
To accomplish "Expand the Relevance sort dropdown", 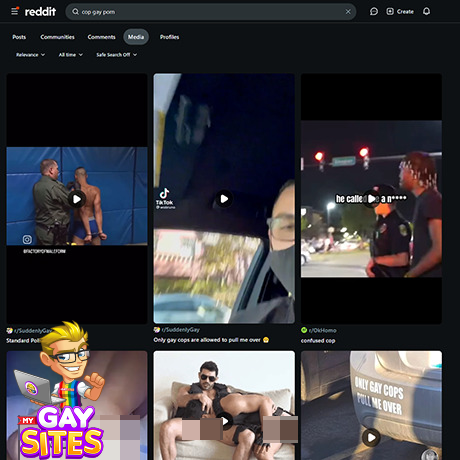I will click(30, 55).
